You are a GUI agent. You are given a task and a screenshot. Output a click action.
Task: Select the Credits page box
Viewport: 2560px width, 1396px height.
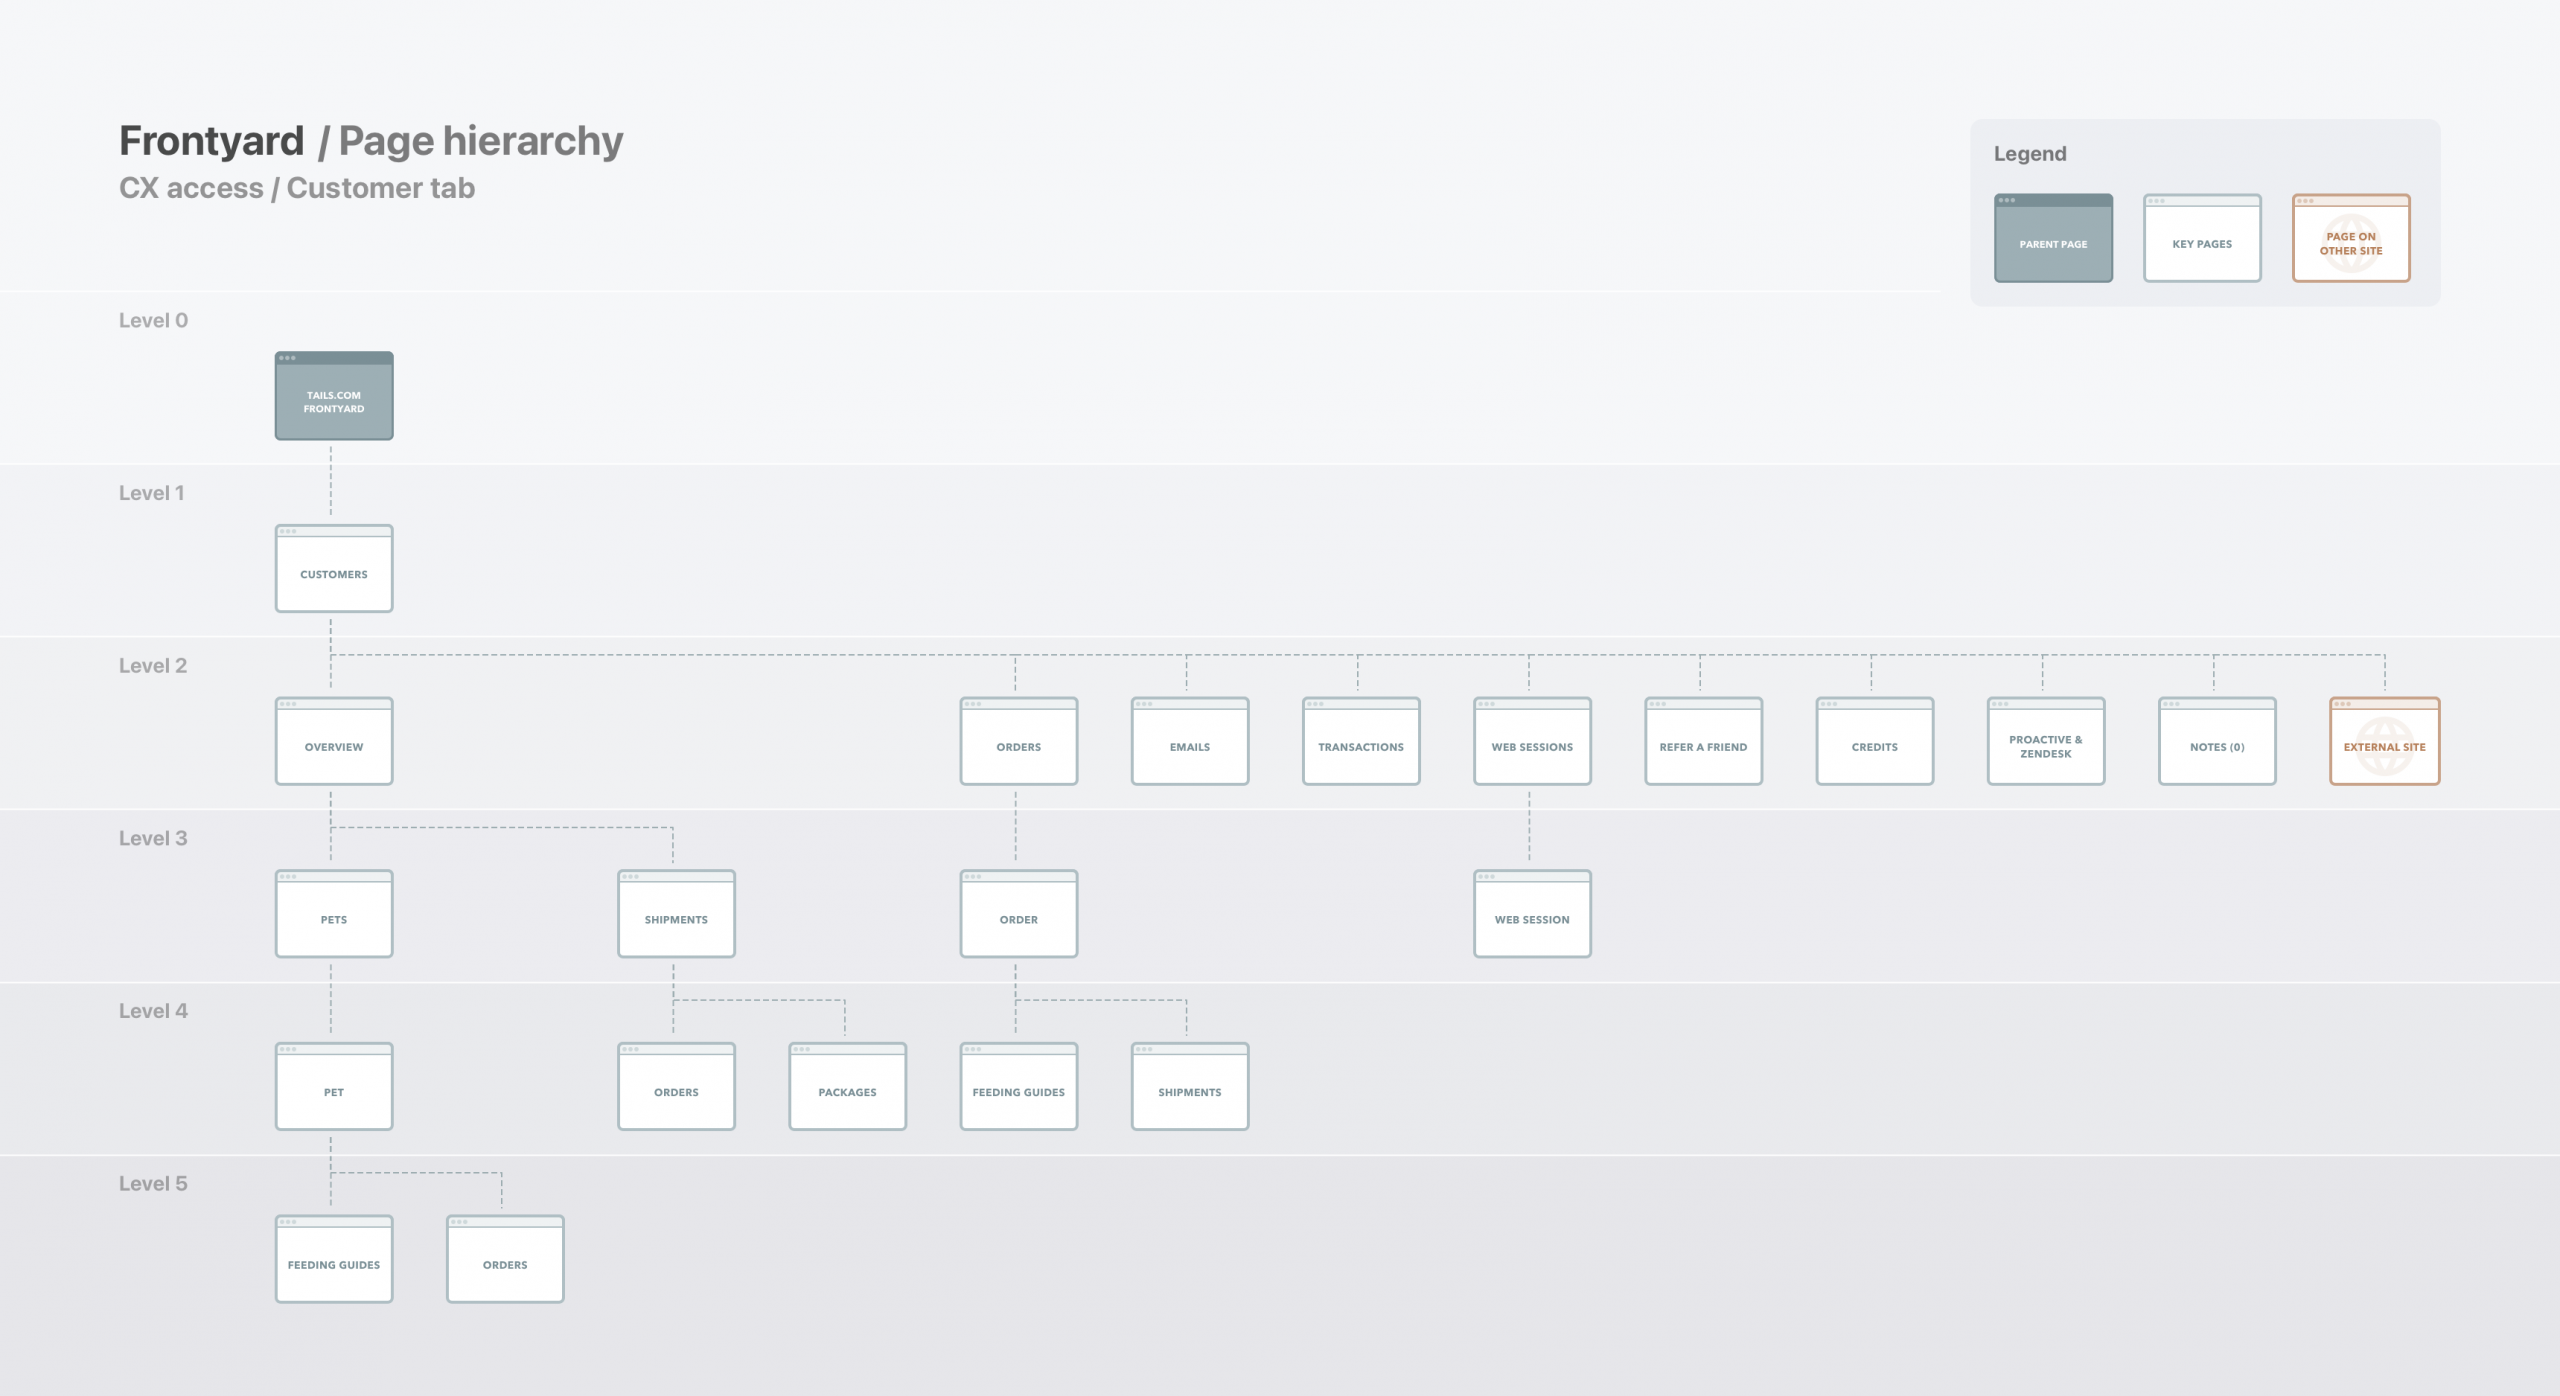point(1875,742)
